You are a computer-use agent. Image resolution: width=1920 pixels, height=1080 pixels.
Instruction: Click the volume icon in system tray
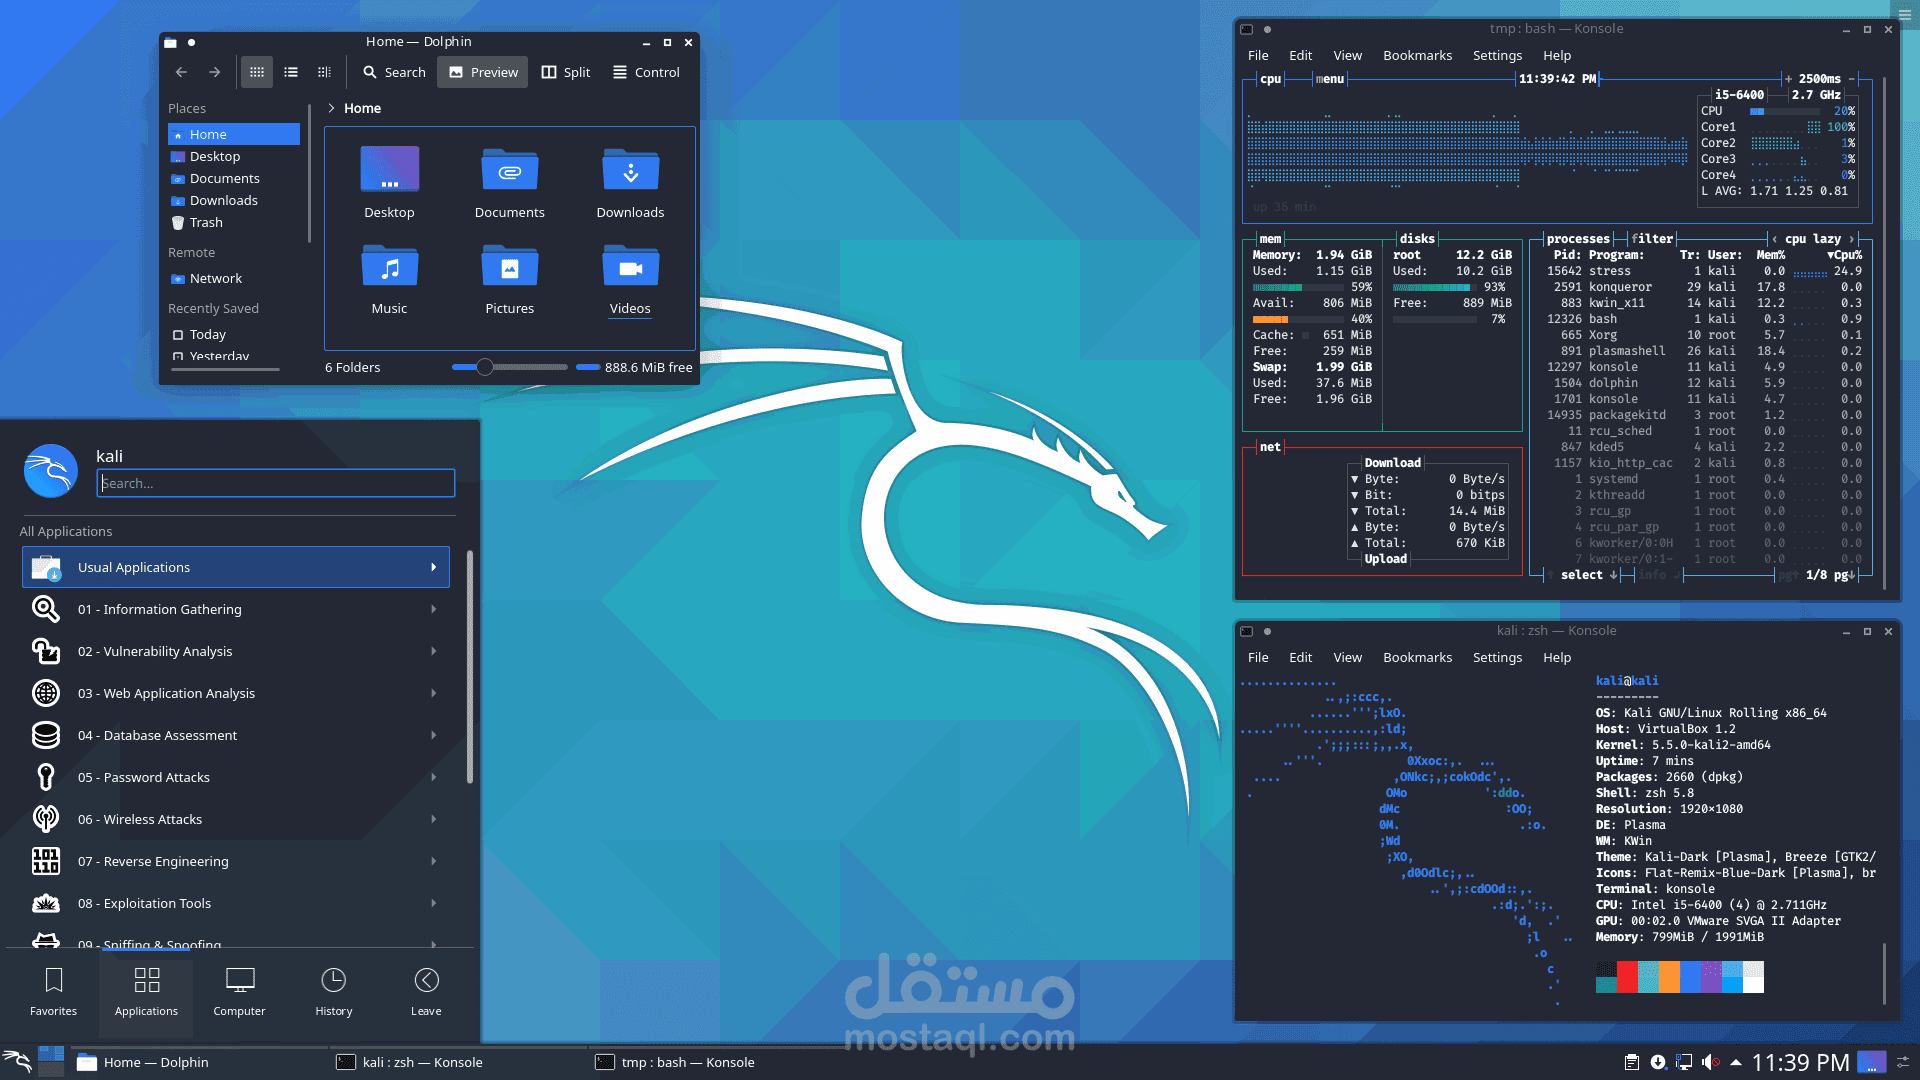pos(1710,1062)
